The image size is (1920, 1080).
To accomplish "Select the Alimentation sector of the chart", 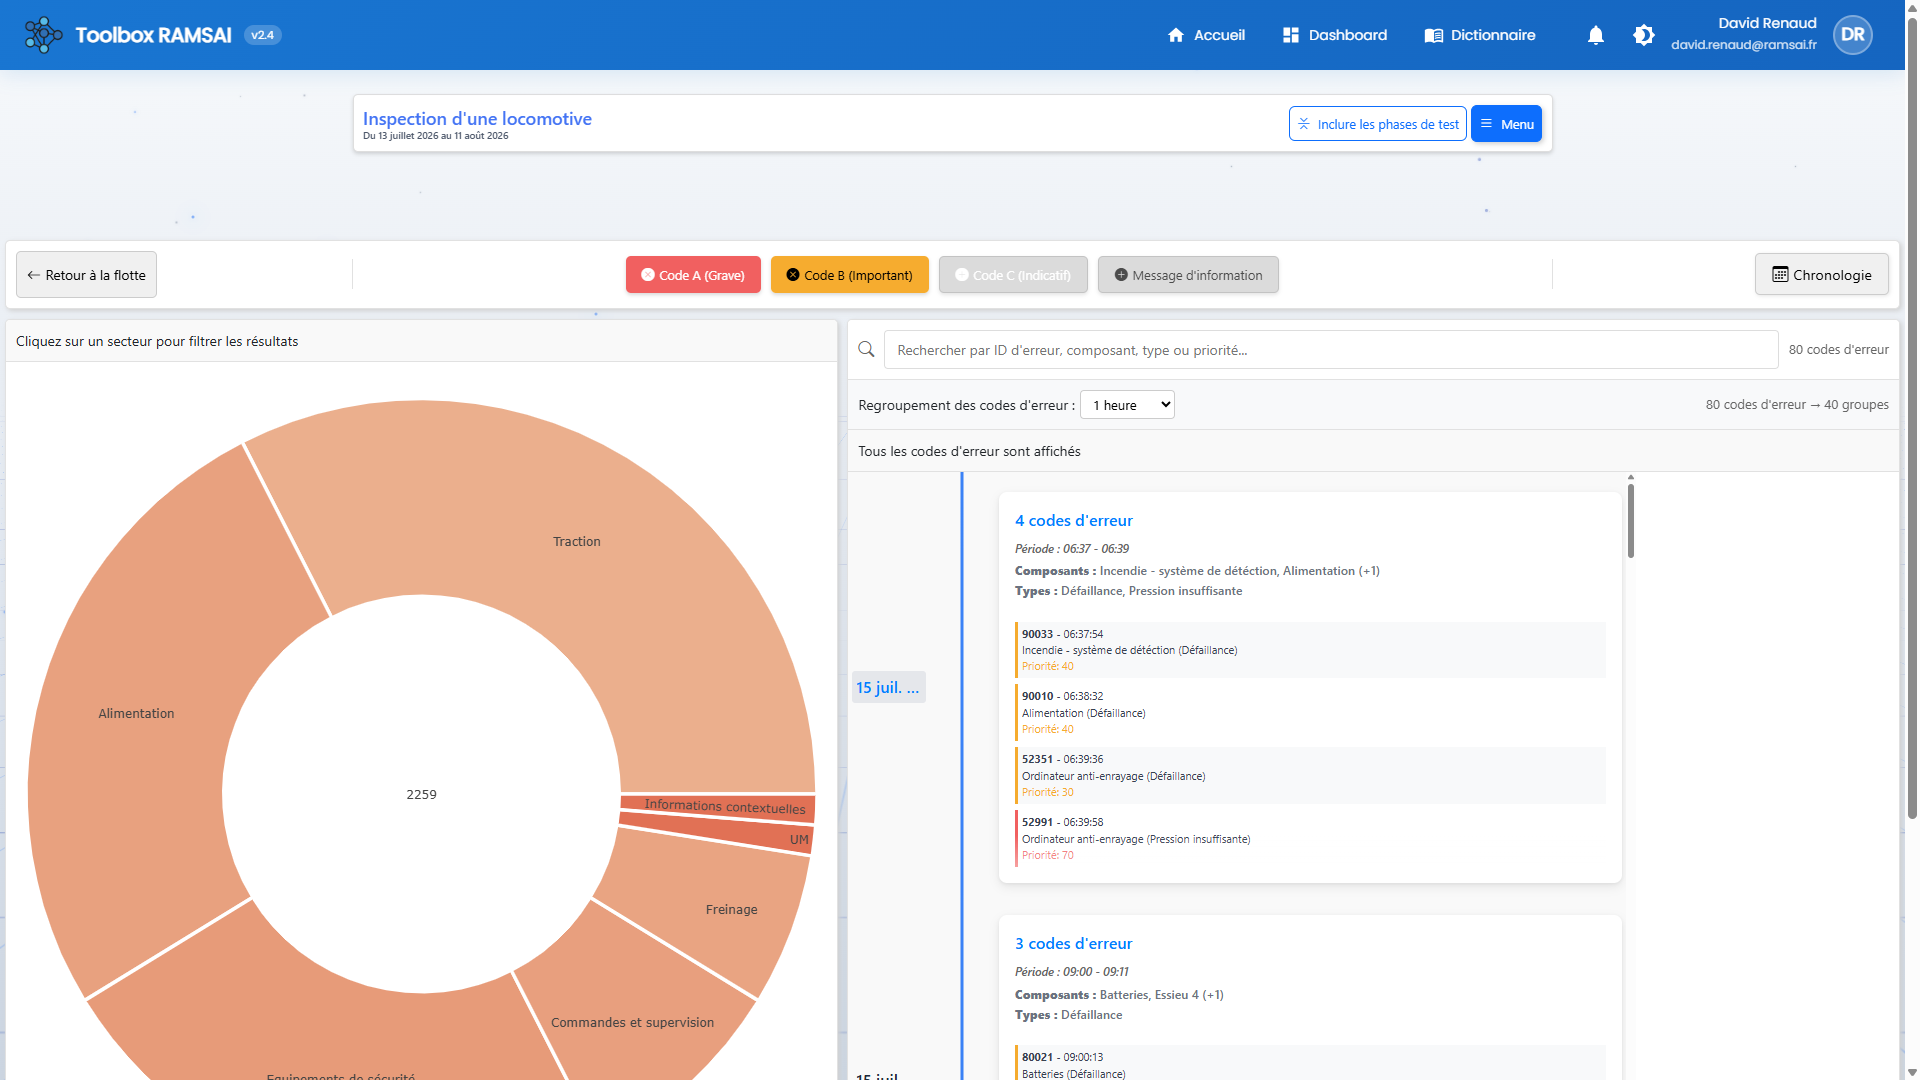I will coord(136,714).
